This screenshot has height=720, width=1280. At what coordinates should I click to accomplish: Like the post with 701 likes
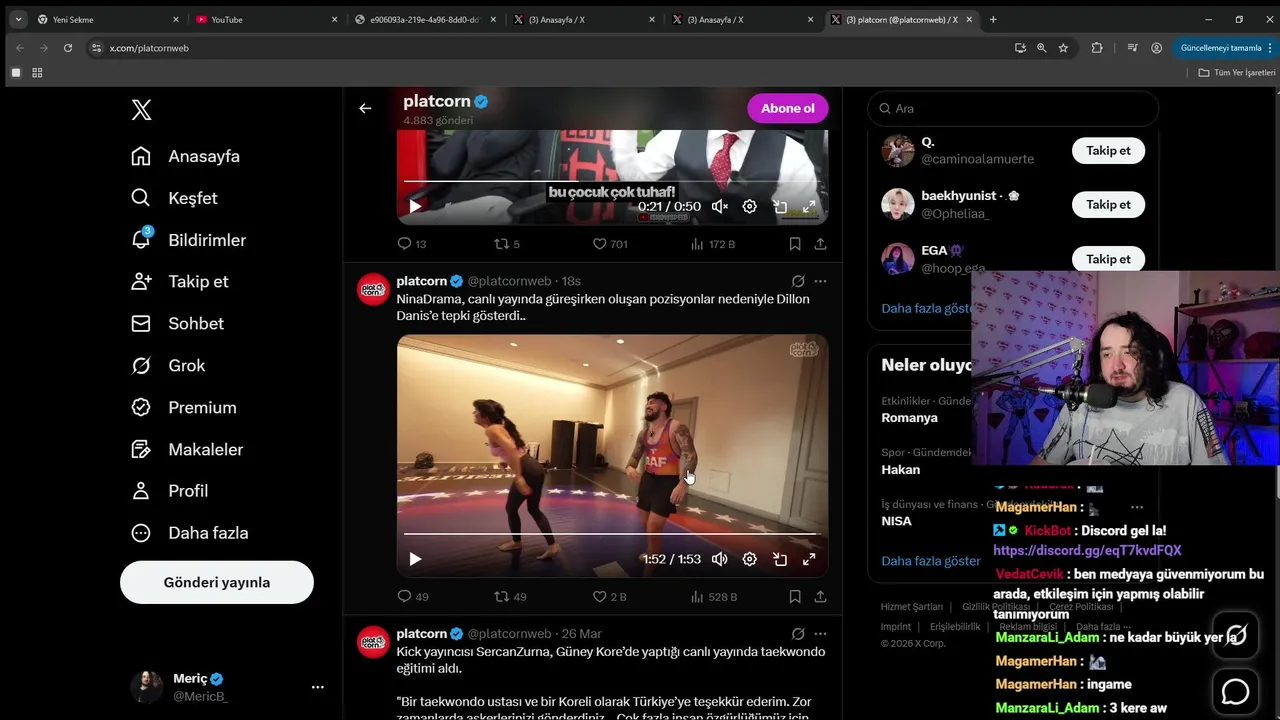pos(610,244)
